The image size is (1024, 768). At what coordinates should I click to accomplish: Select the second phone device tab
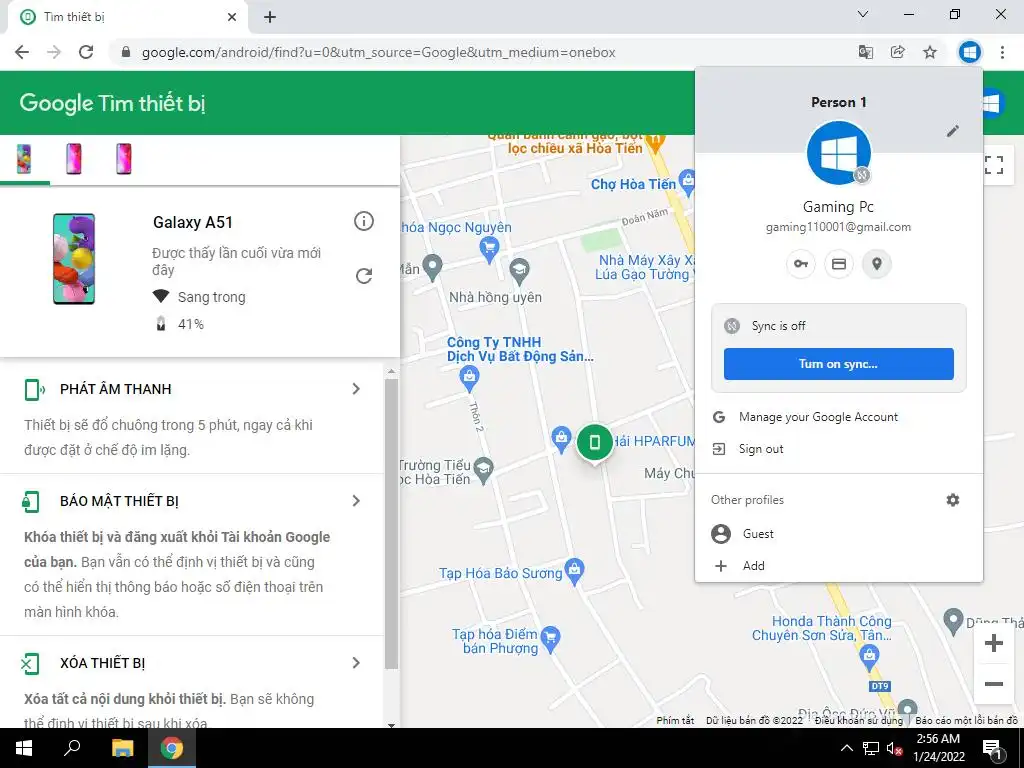[74, 159]
